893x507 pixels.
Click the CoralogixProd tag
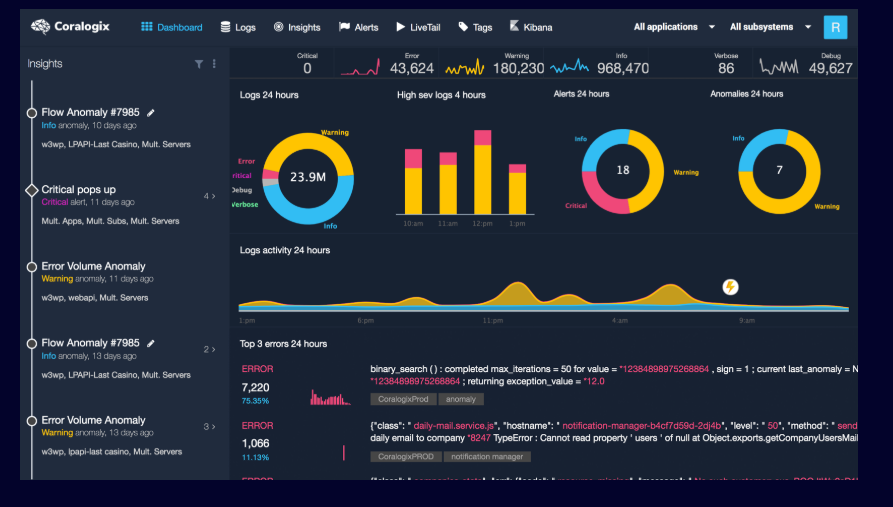pyautogui.click(x=403, y=399)
